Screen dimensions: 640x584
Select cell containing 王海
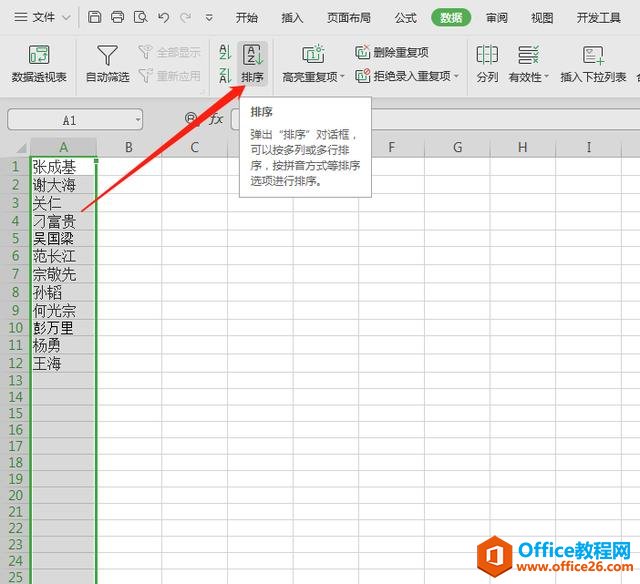point(64,363)
